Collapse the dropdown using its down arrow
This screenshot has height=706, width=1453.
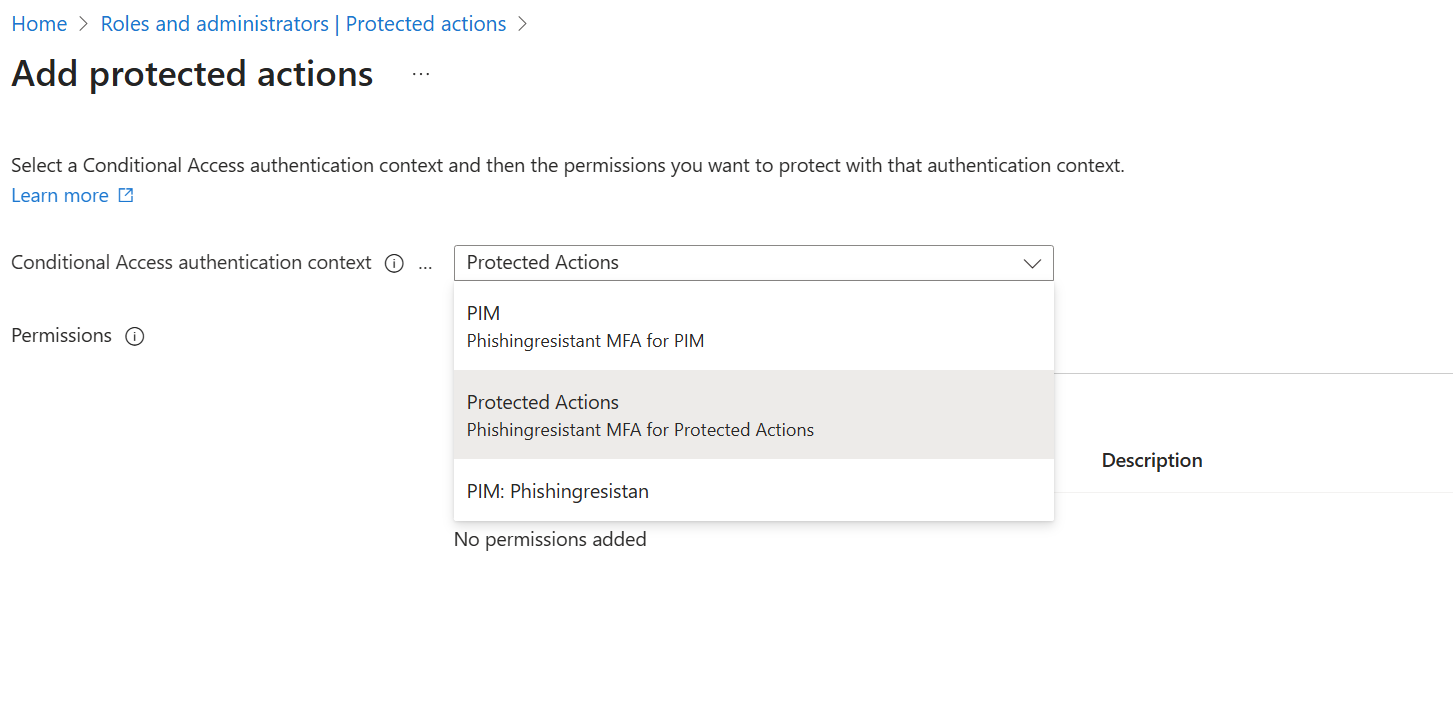click(1032, 263)
